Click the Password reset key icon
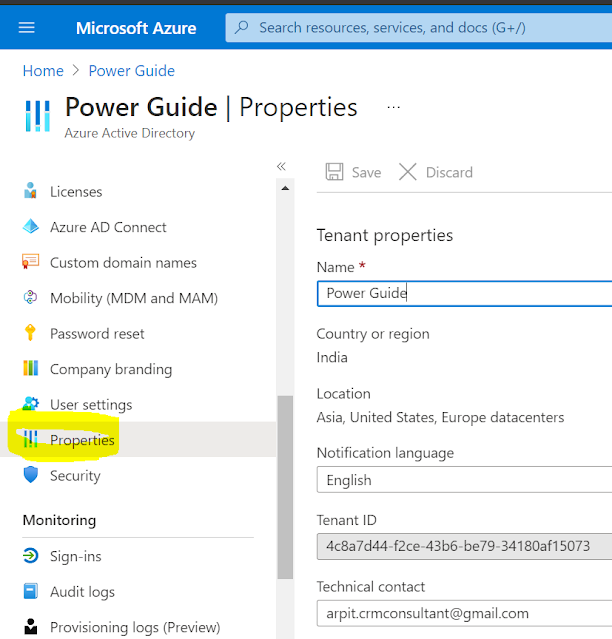 coord(31,333)
